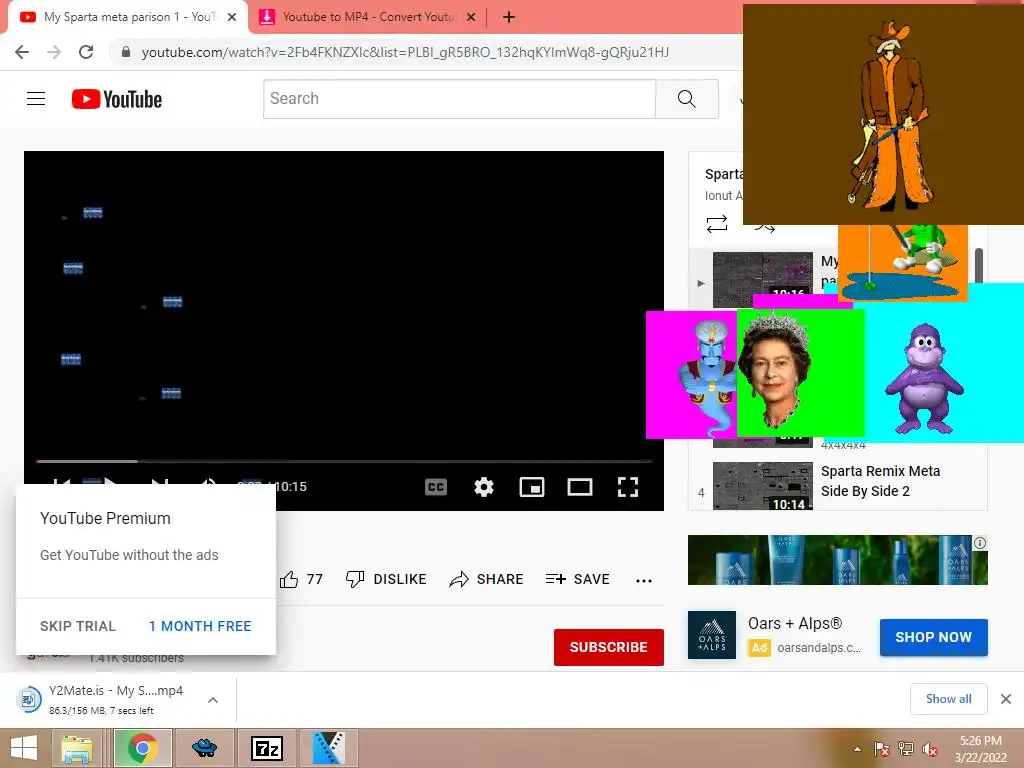Viewport: 1024px width, 768px height.
Task: Go back to previous browser page
Action: [22, 52]
